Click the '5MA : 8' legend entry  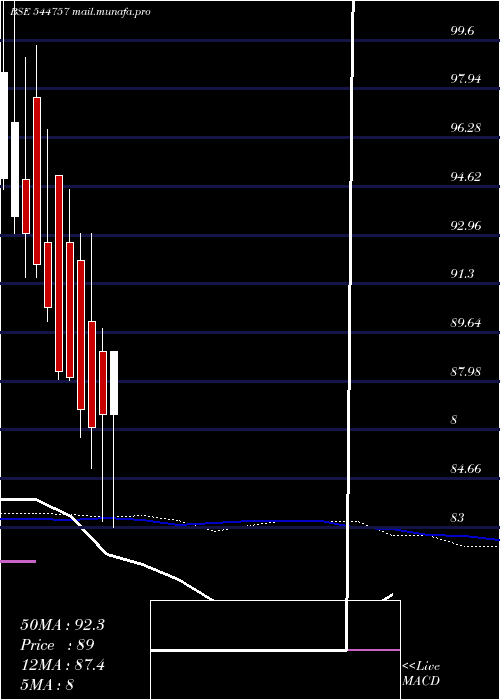tap(47, 684)
